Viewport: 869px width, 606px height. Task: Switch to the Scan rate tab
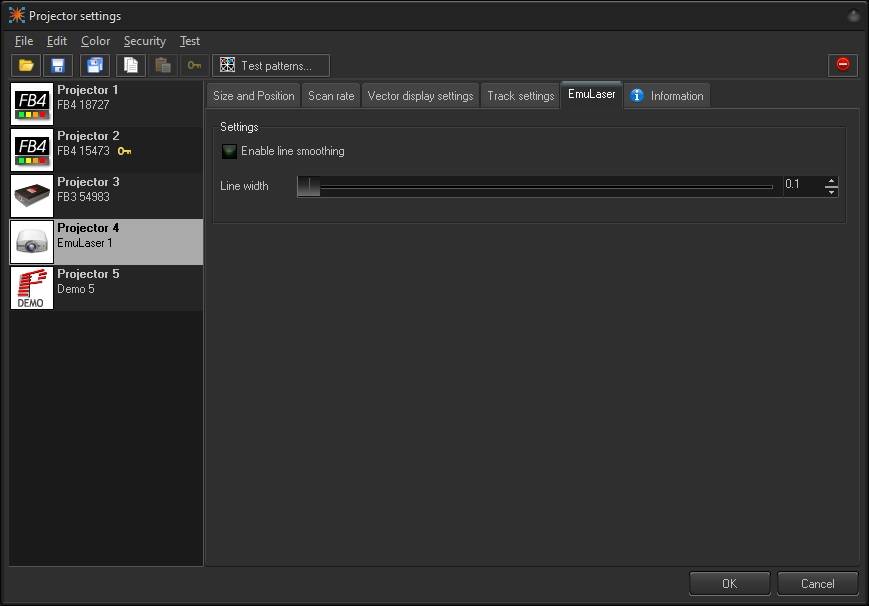pyautogui.click(x=331, y=95)
